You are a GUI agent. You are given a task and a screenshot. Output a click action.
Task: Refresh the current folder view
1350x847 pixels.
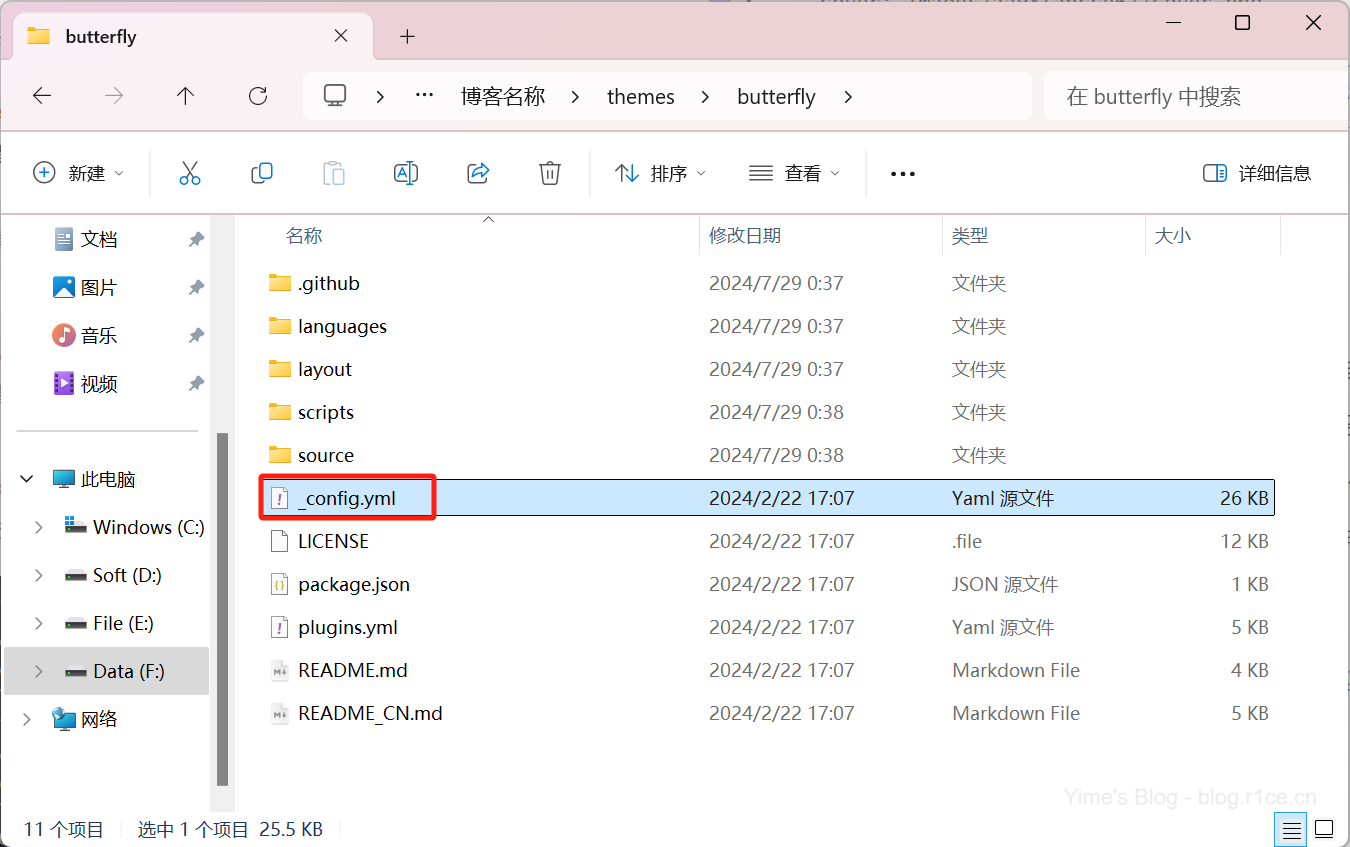point(258,96)
